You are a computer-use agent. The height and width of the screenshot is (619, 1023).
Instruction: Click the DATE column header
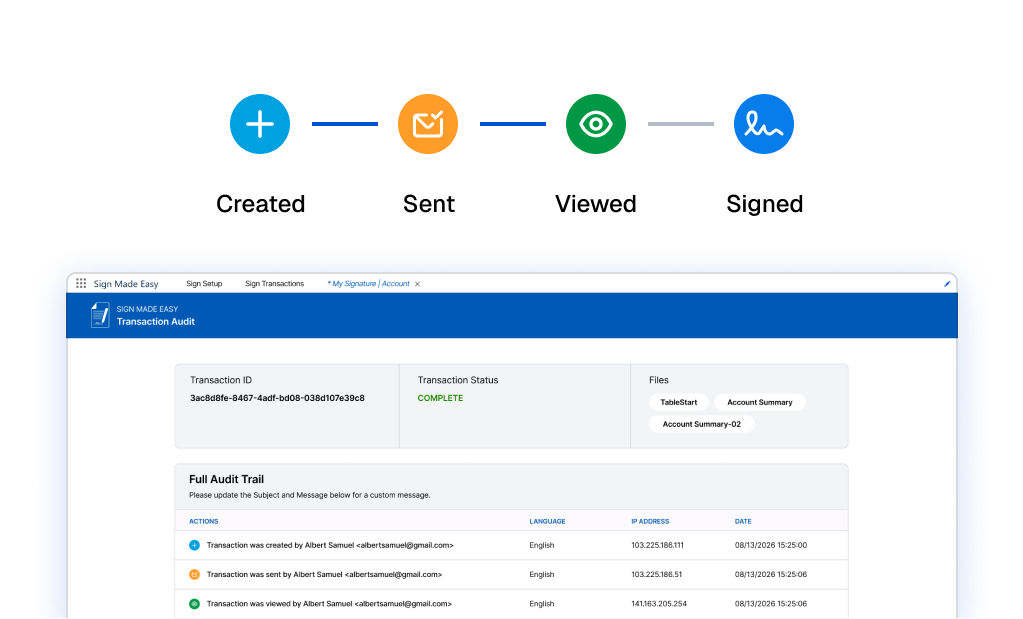(x=743, y=521)
